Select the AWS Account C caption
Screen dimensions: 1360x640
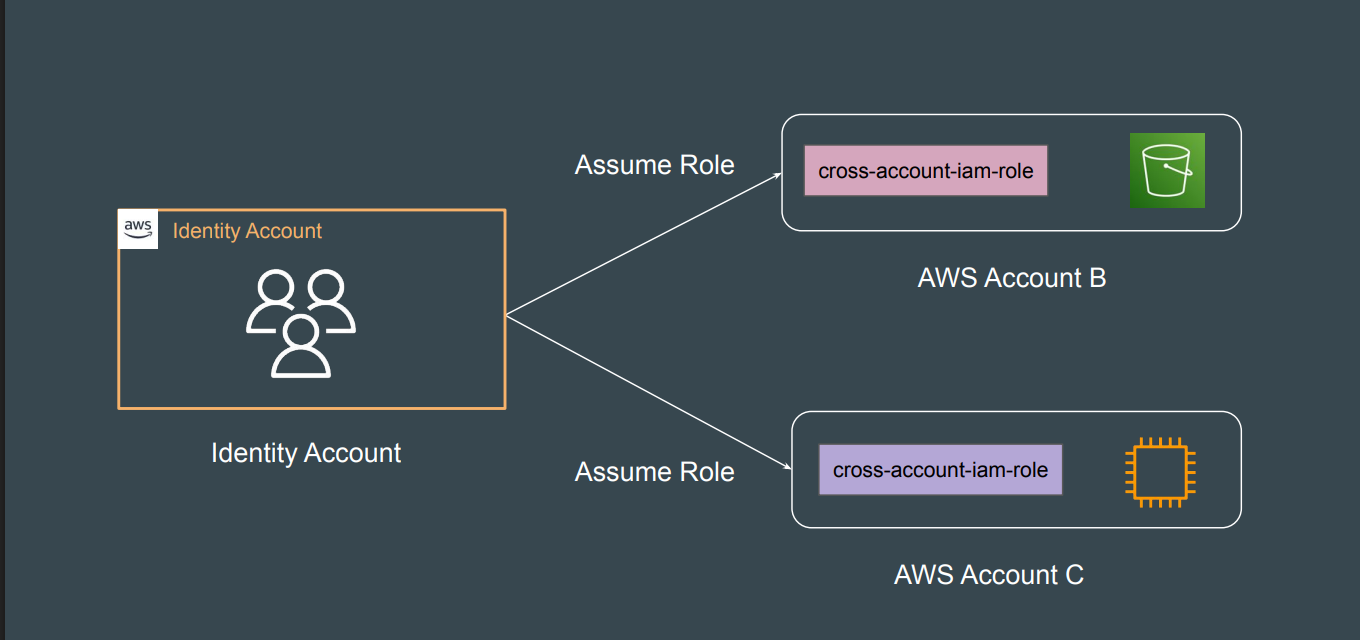pos(988,575)
